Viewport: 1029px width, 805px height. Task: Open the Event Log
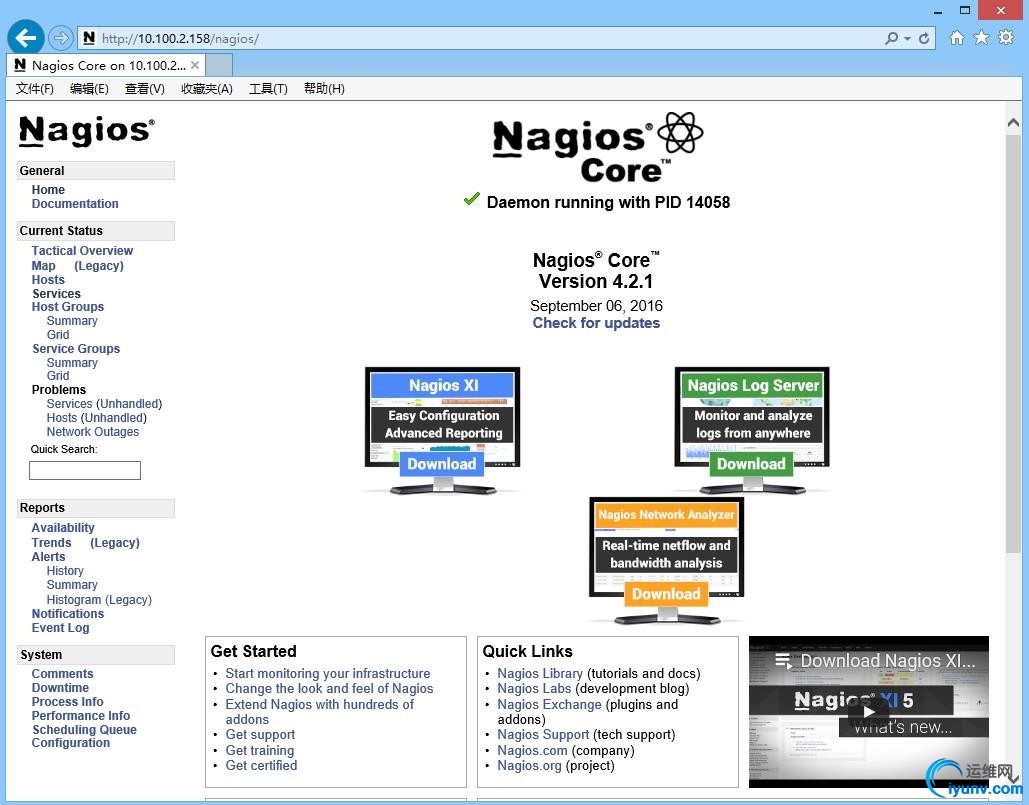[60, 628]
